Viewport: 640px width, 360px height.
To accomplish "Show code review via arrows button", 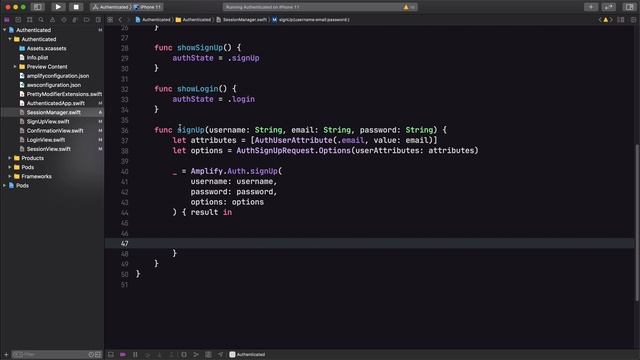I will [609, 7].
